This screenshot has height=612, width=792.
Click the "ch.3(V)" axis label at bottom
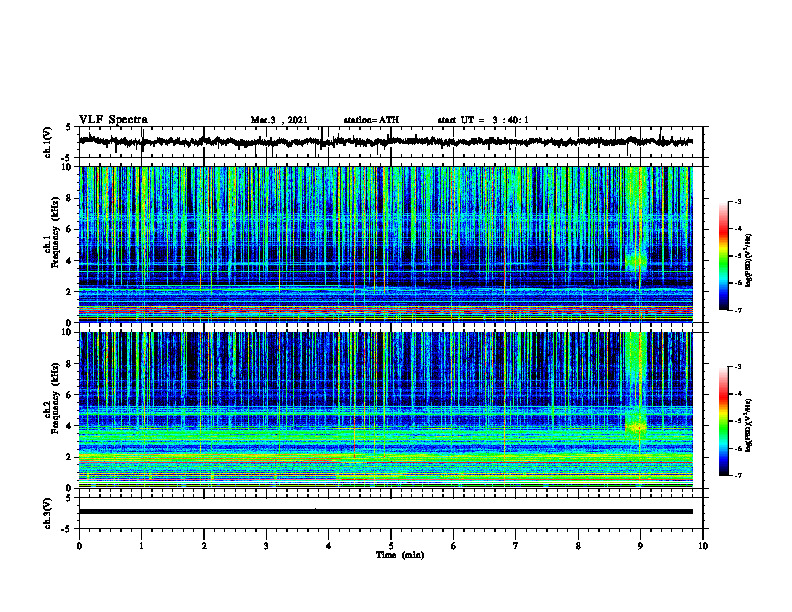click(48, 513)
